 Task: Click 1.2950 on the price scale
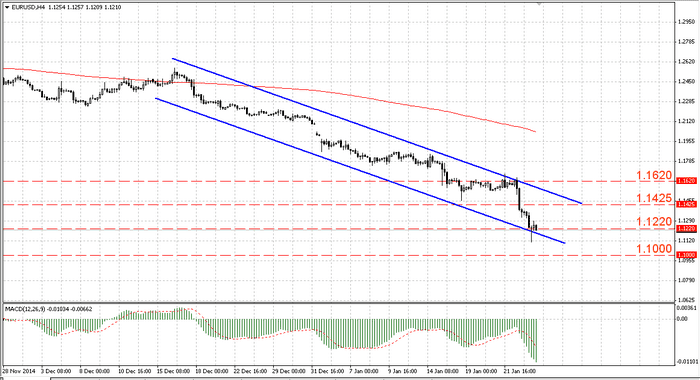(x=686, y=22)
